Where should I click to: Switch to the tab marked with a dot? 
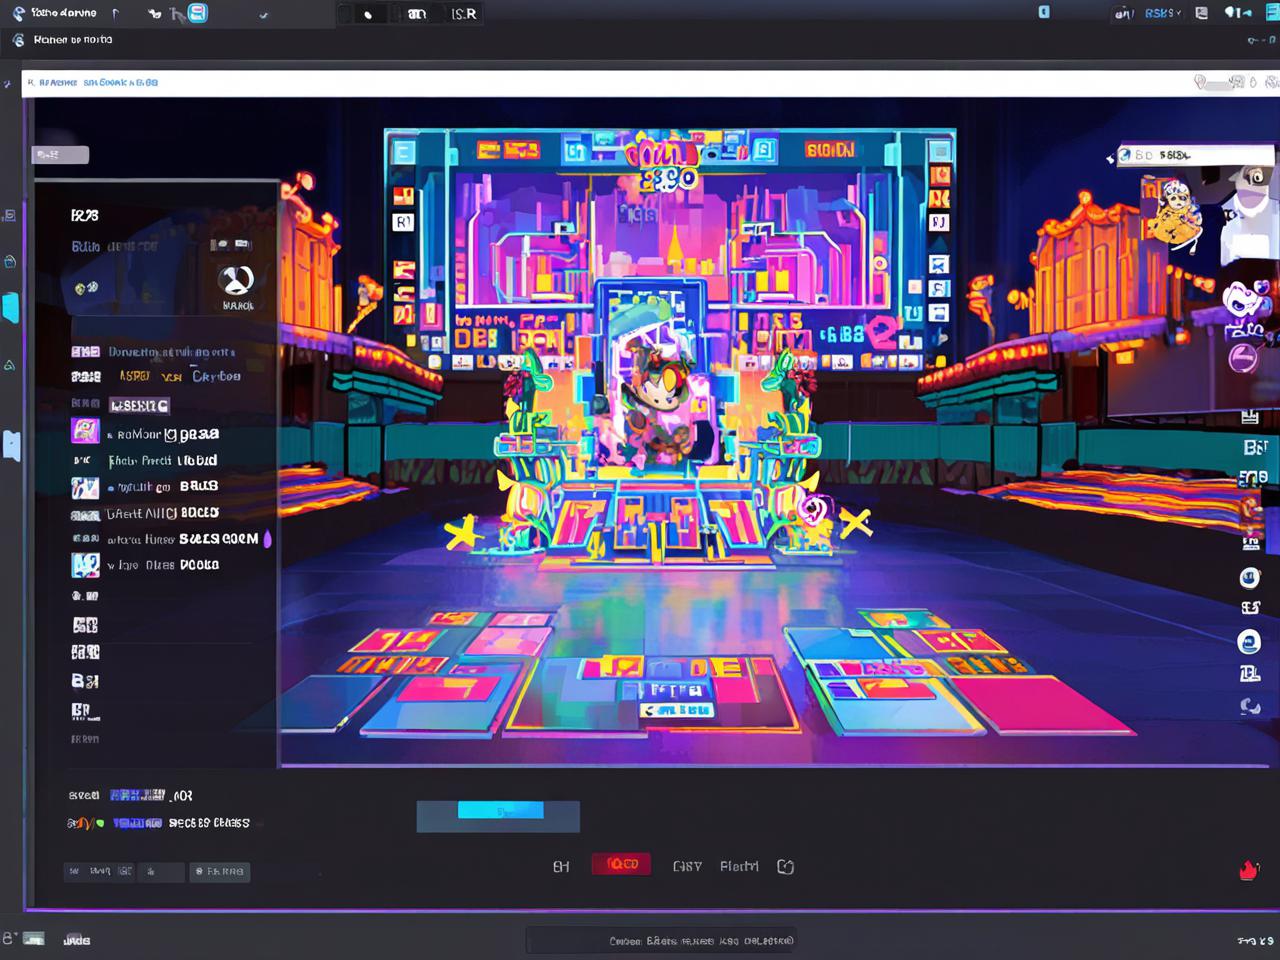pyautogui.click(x=368, y=14)
